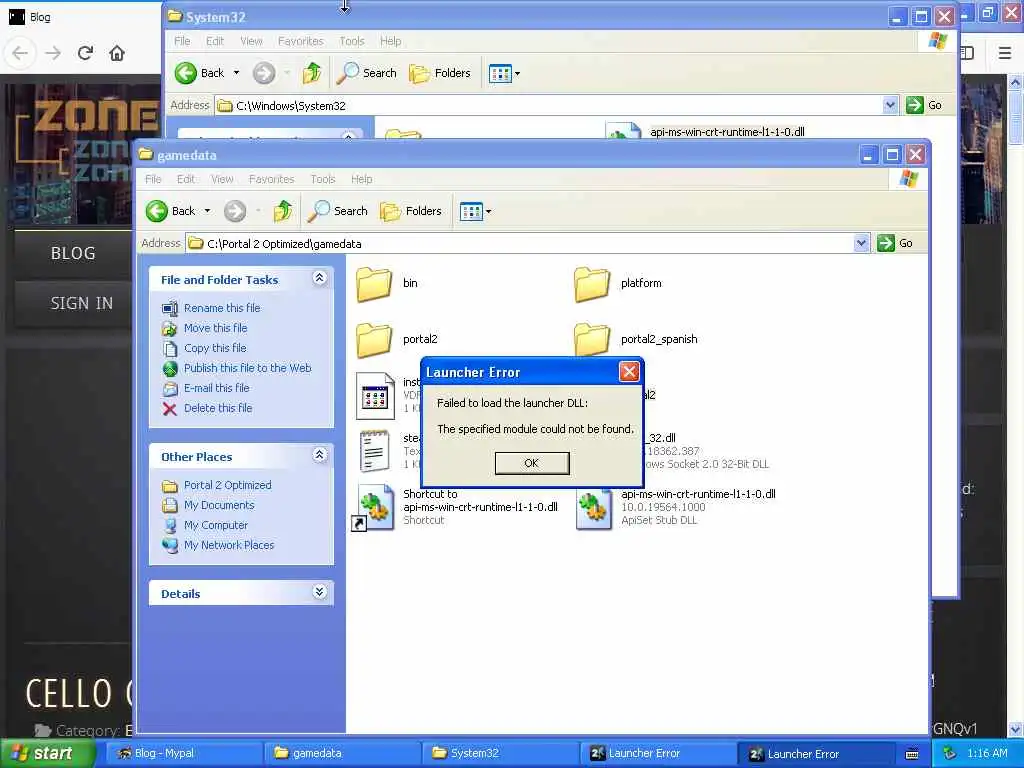Select the portal2 folder icon
The width and height of the screenshot is (1024, 768).
pyautogui.click(x=374, y=340)
